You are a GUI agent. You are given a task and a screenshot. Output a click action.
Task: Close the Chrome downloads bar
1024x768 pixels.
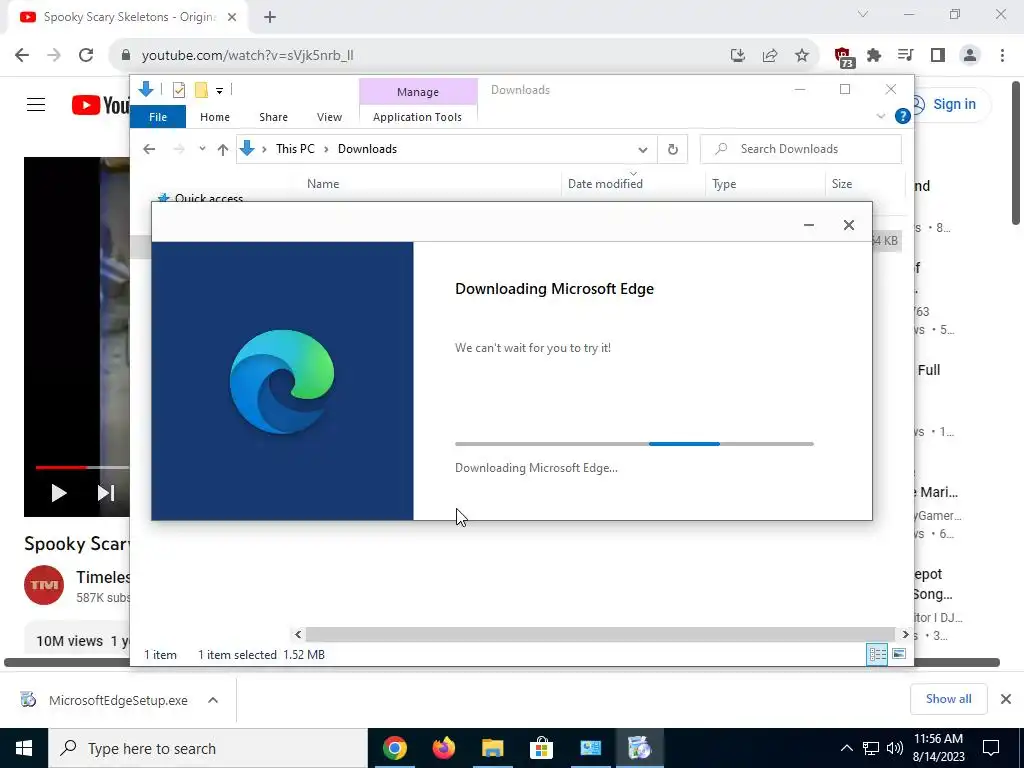pyautogui.click(x=1006, y=699)
